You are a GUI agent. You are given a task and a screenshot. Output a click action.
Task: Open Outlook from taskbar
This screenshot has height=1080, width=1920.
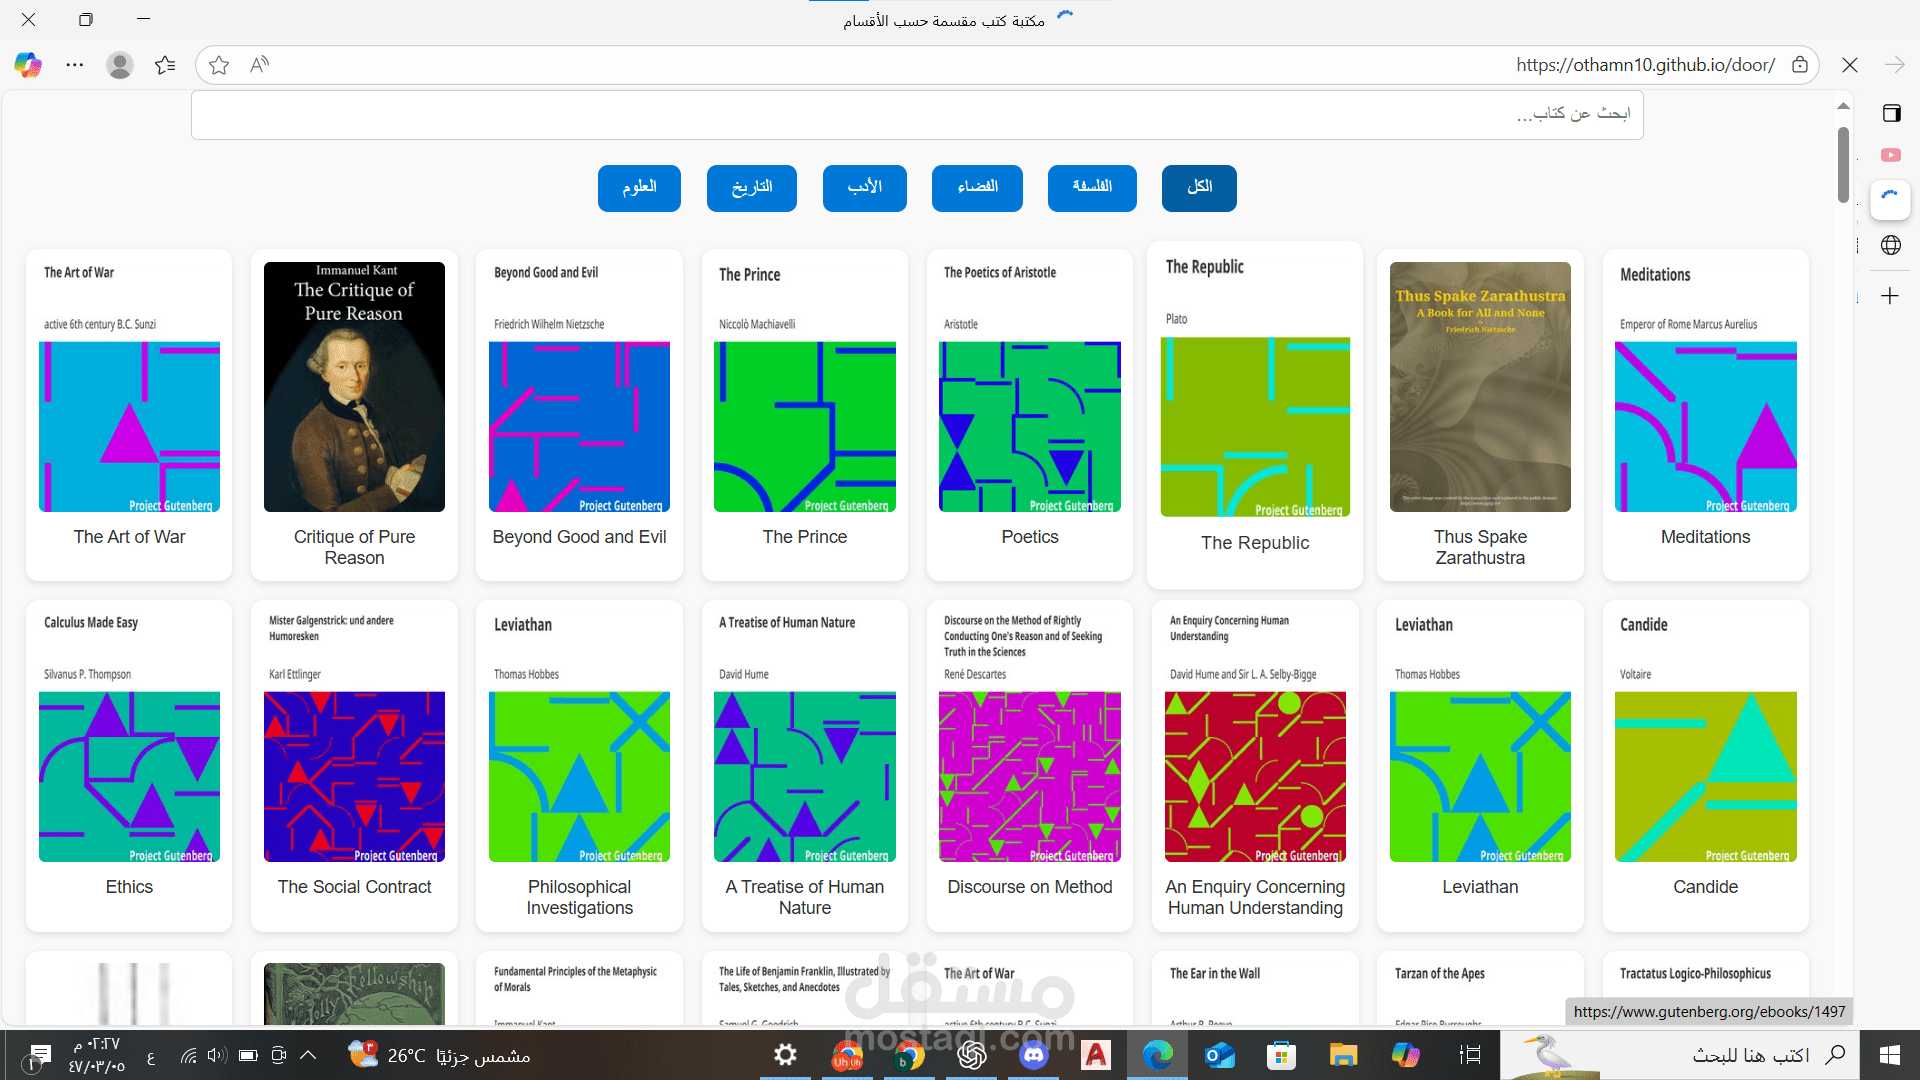click(1219, 1055)
